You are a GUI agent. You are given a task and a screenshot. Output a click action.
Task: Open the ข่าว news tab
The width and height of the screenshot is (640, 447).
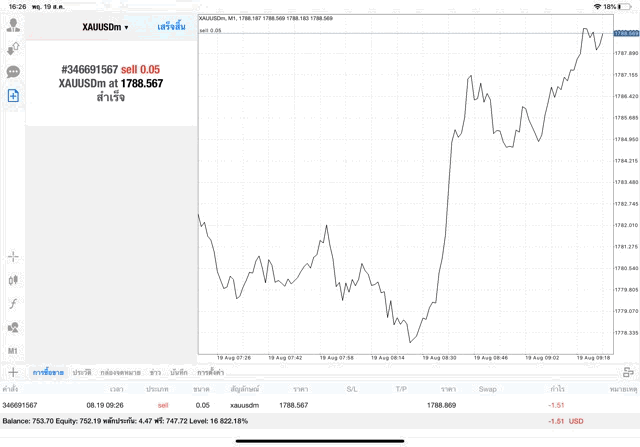click(155, 372)
